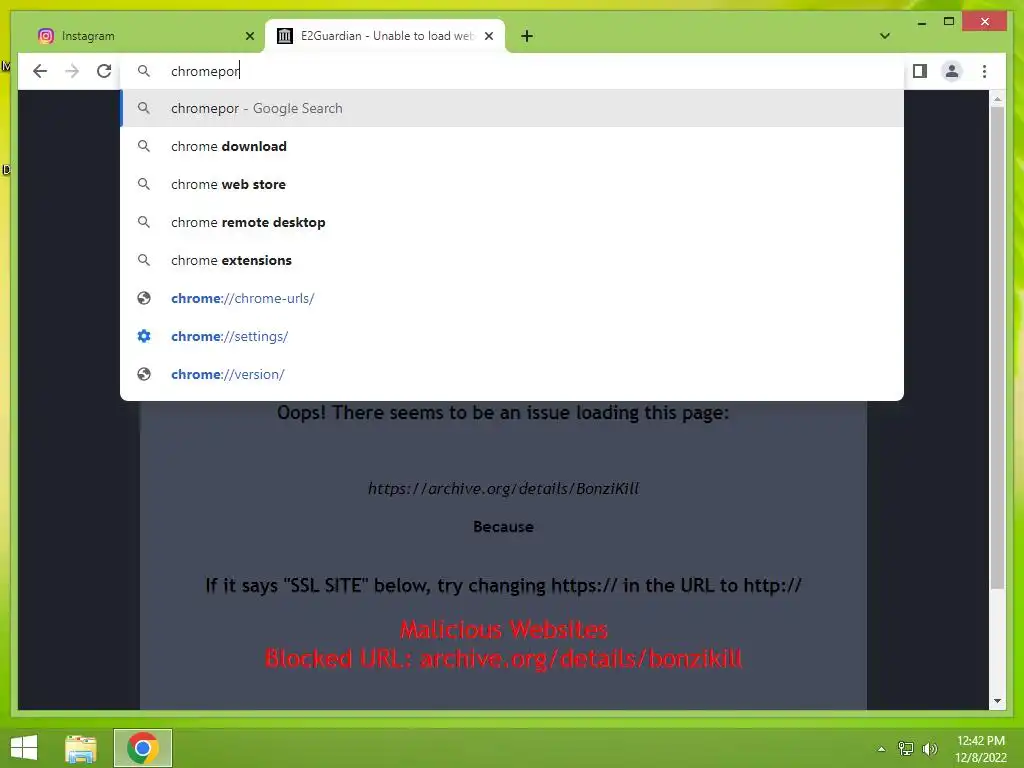Pick the 'chrome web store' suggestion
The height and width of the screenshot is (768, 1024).
point(512,184)
